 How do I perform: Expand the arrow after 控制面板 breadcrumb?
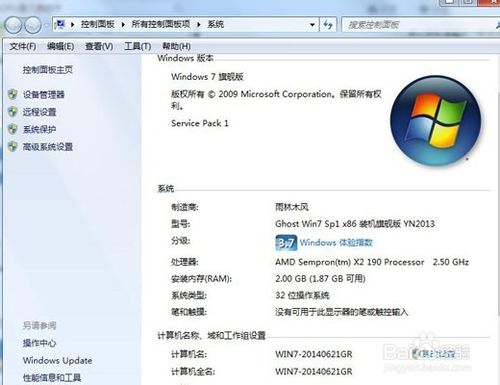pos(123,24)
